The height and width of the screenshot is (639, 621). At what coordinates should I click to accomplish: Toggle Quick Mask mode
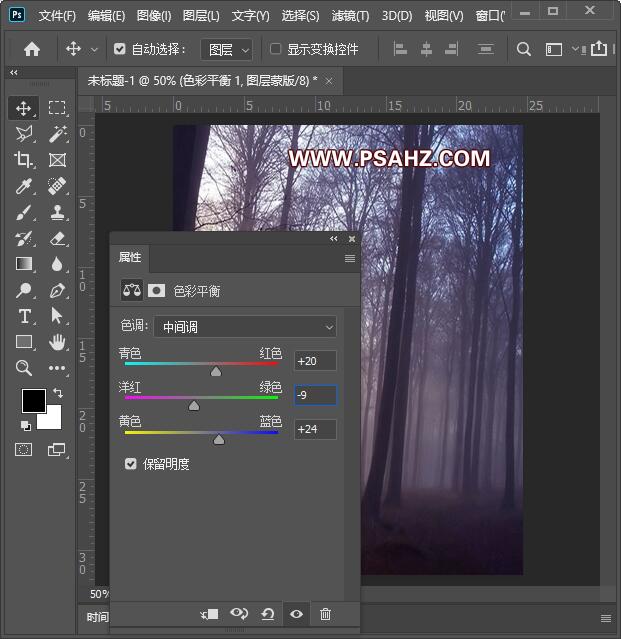click(x=23, y=450)
